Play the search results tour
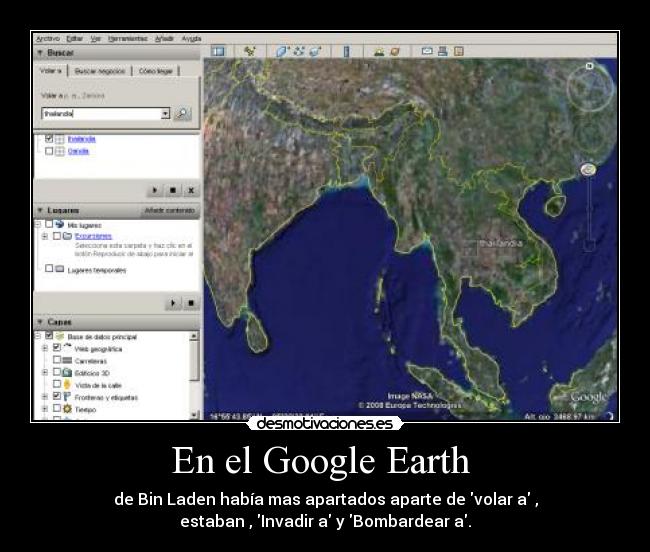650x552 pixels. [x=155, y=190]
